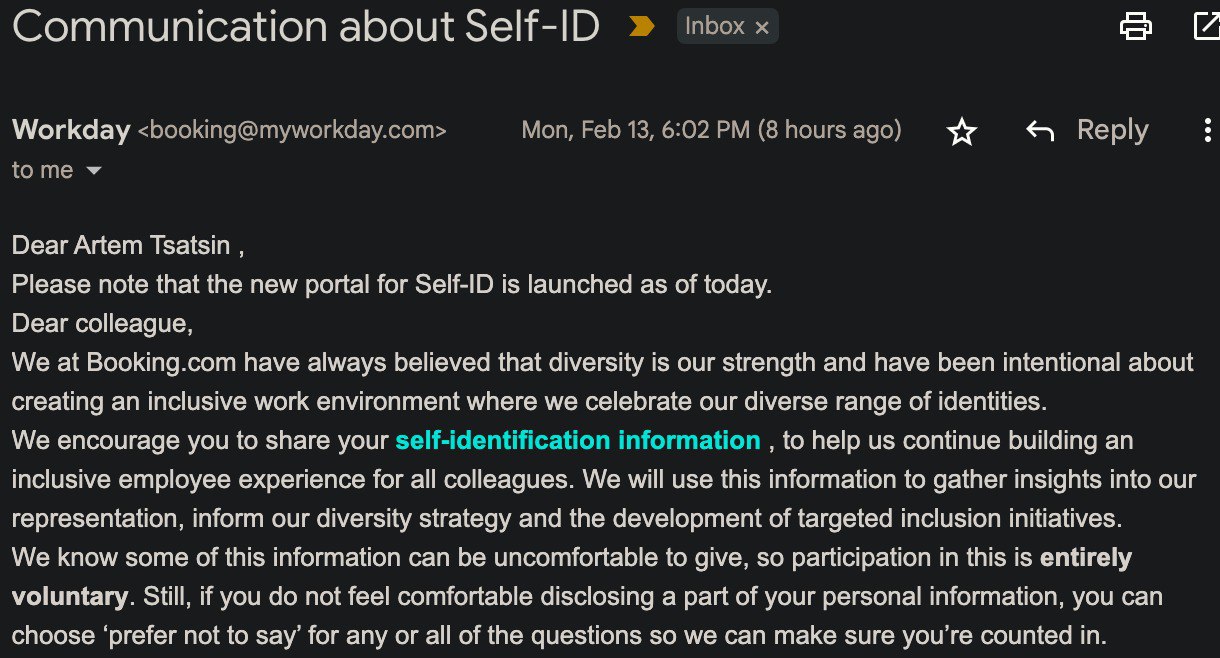Image resolution: width=1220 pixels, height=658 pixels.
Task: Click the 'to me' recipient text
Action: (42, 171)
